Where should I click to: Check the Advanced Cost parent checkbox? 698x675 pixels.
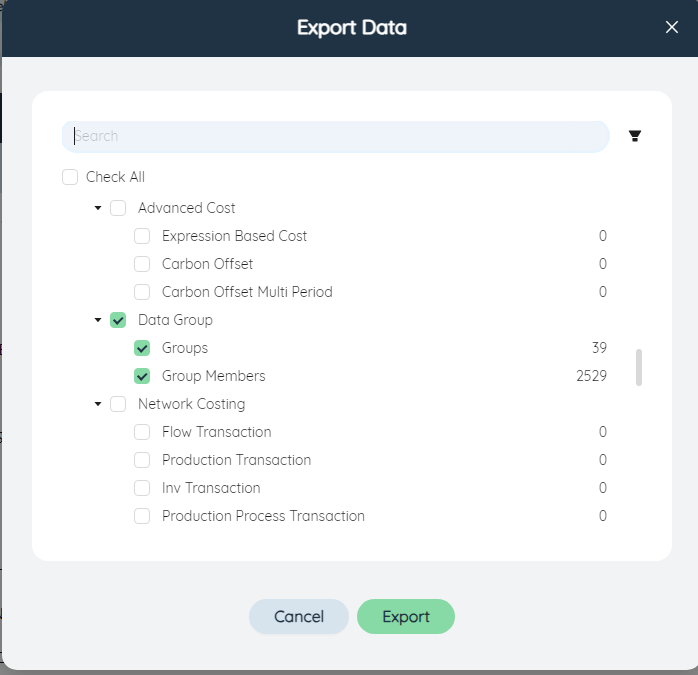pyautogui.click(x=118, y=208)
